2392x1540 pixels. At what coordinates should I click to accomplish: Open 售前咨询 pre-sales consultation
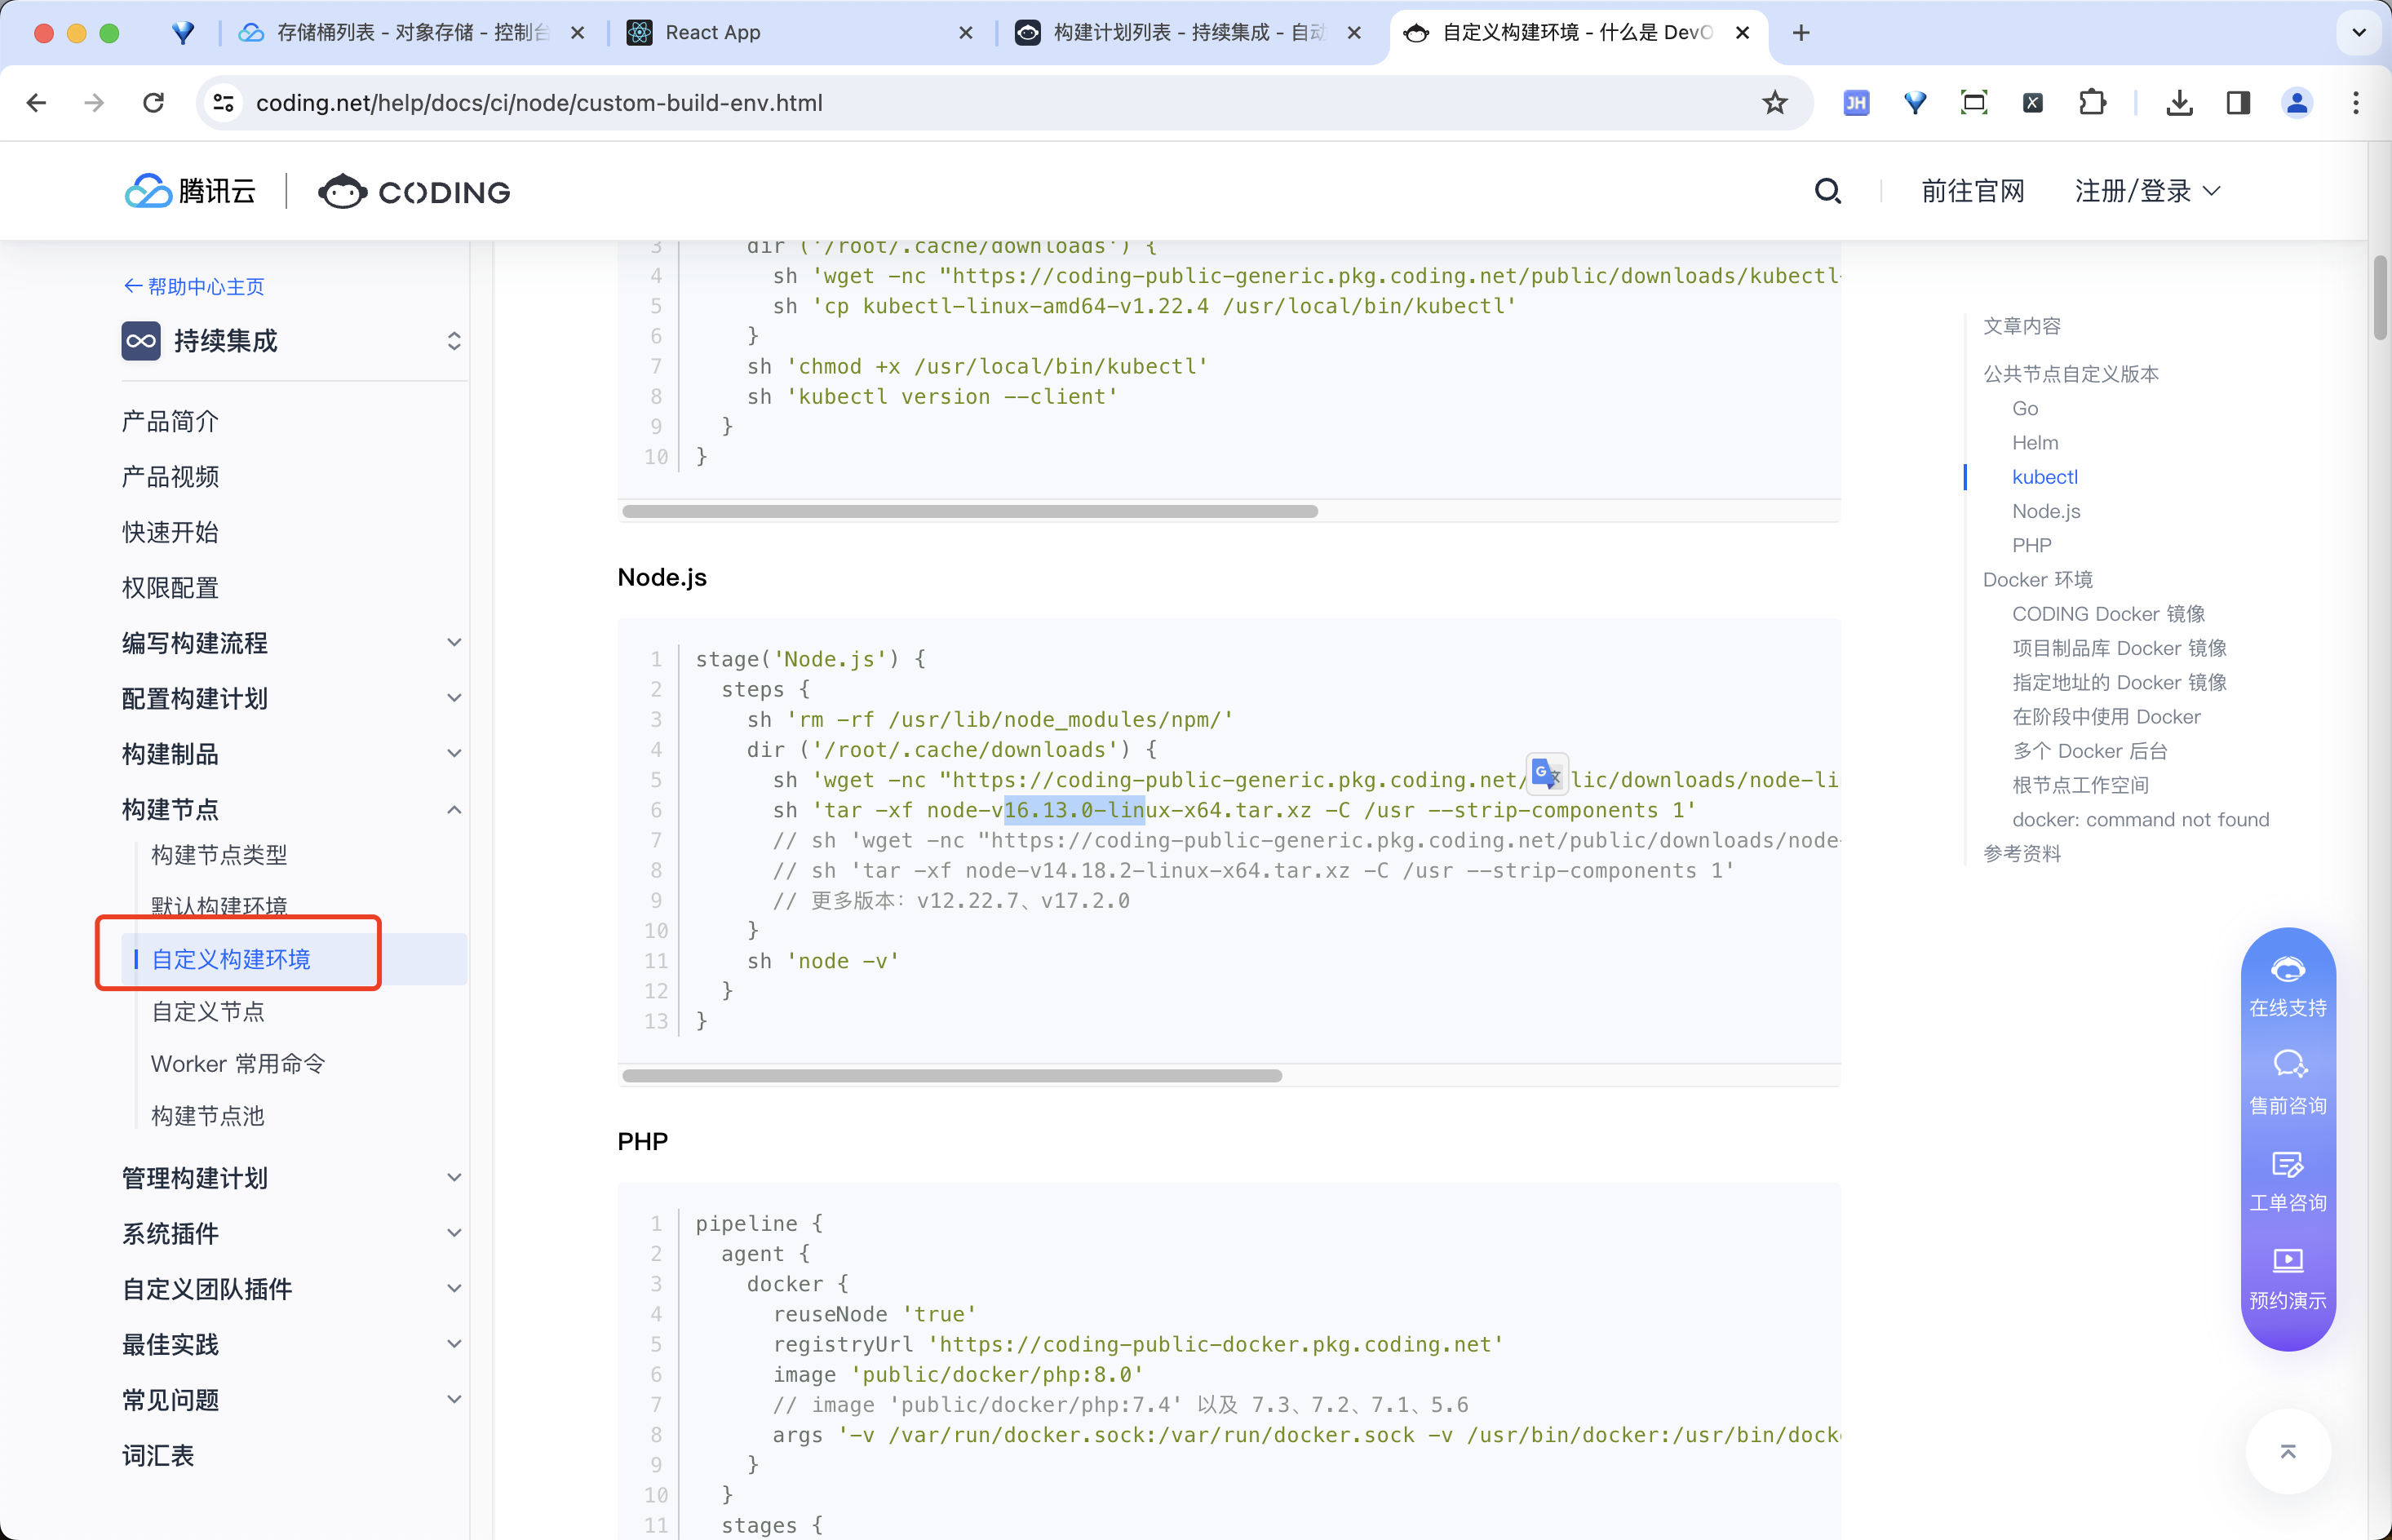click(2288, 1083)
